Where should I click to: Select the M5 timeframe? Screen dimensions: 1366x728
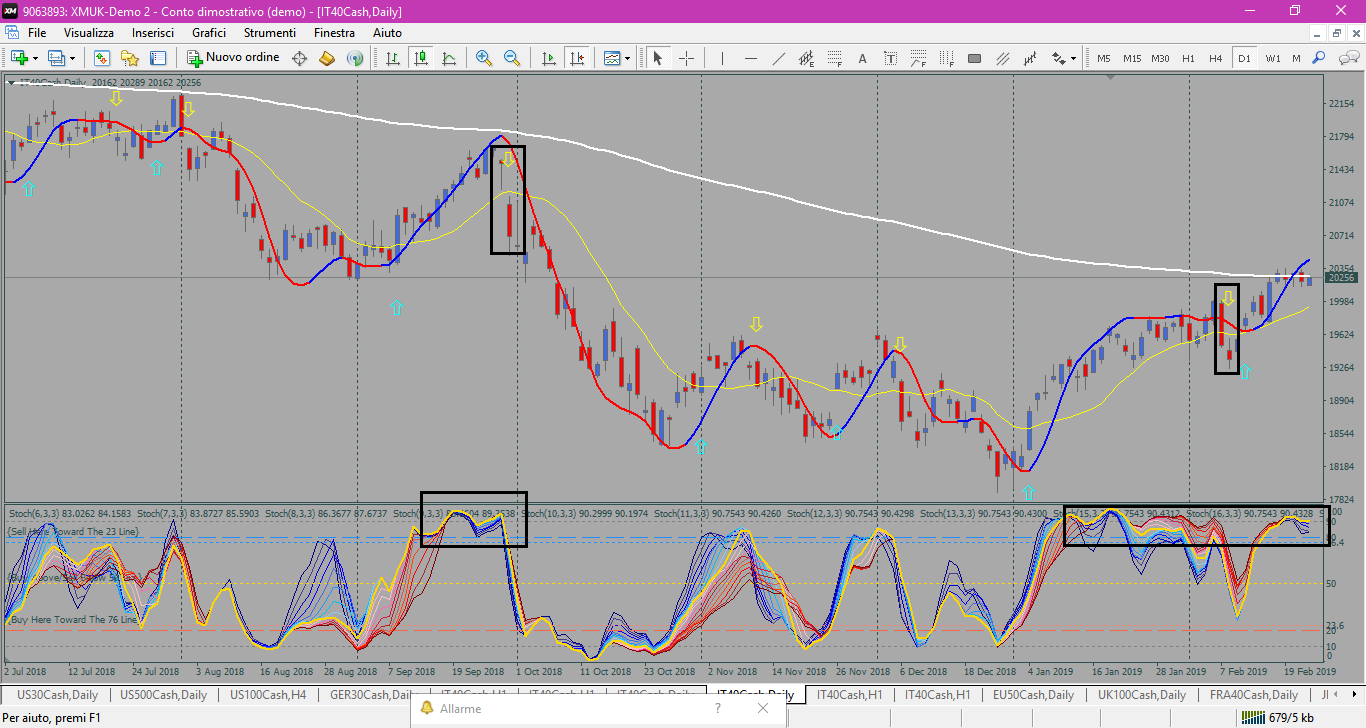pyautogui.click(x=1104, y=58)
